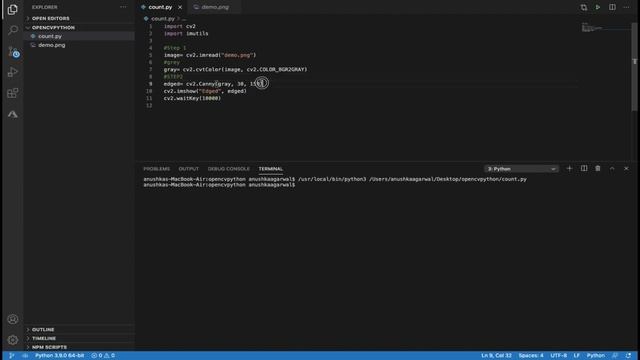Click open changes icon in editor toolbar
The height and width of the screenshot is (360, 640).
584,7
